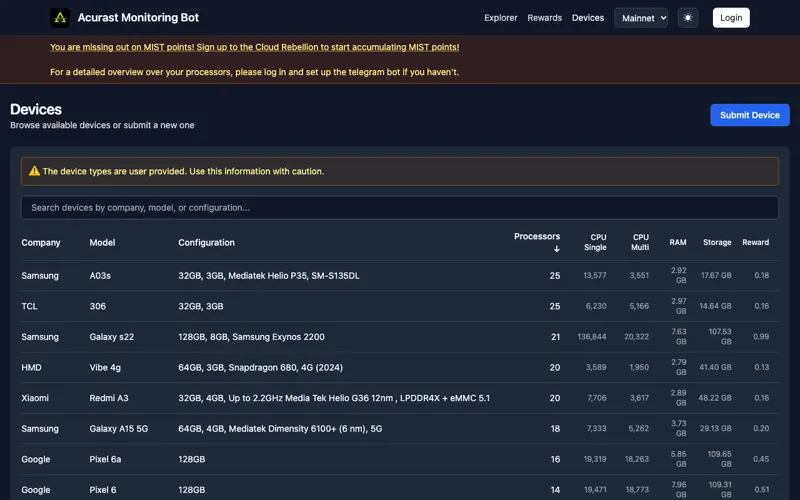The width and height of the screenshot is (800, 500).
Task: Click the TCL company cell
Action: [29, 306]
